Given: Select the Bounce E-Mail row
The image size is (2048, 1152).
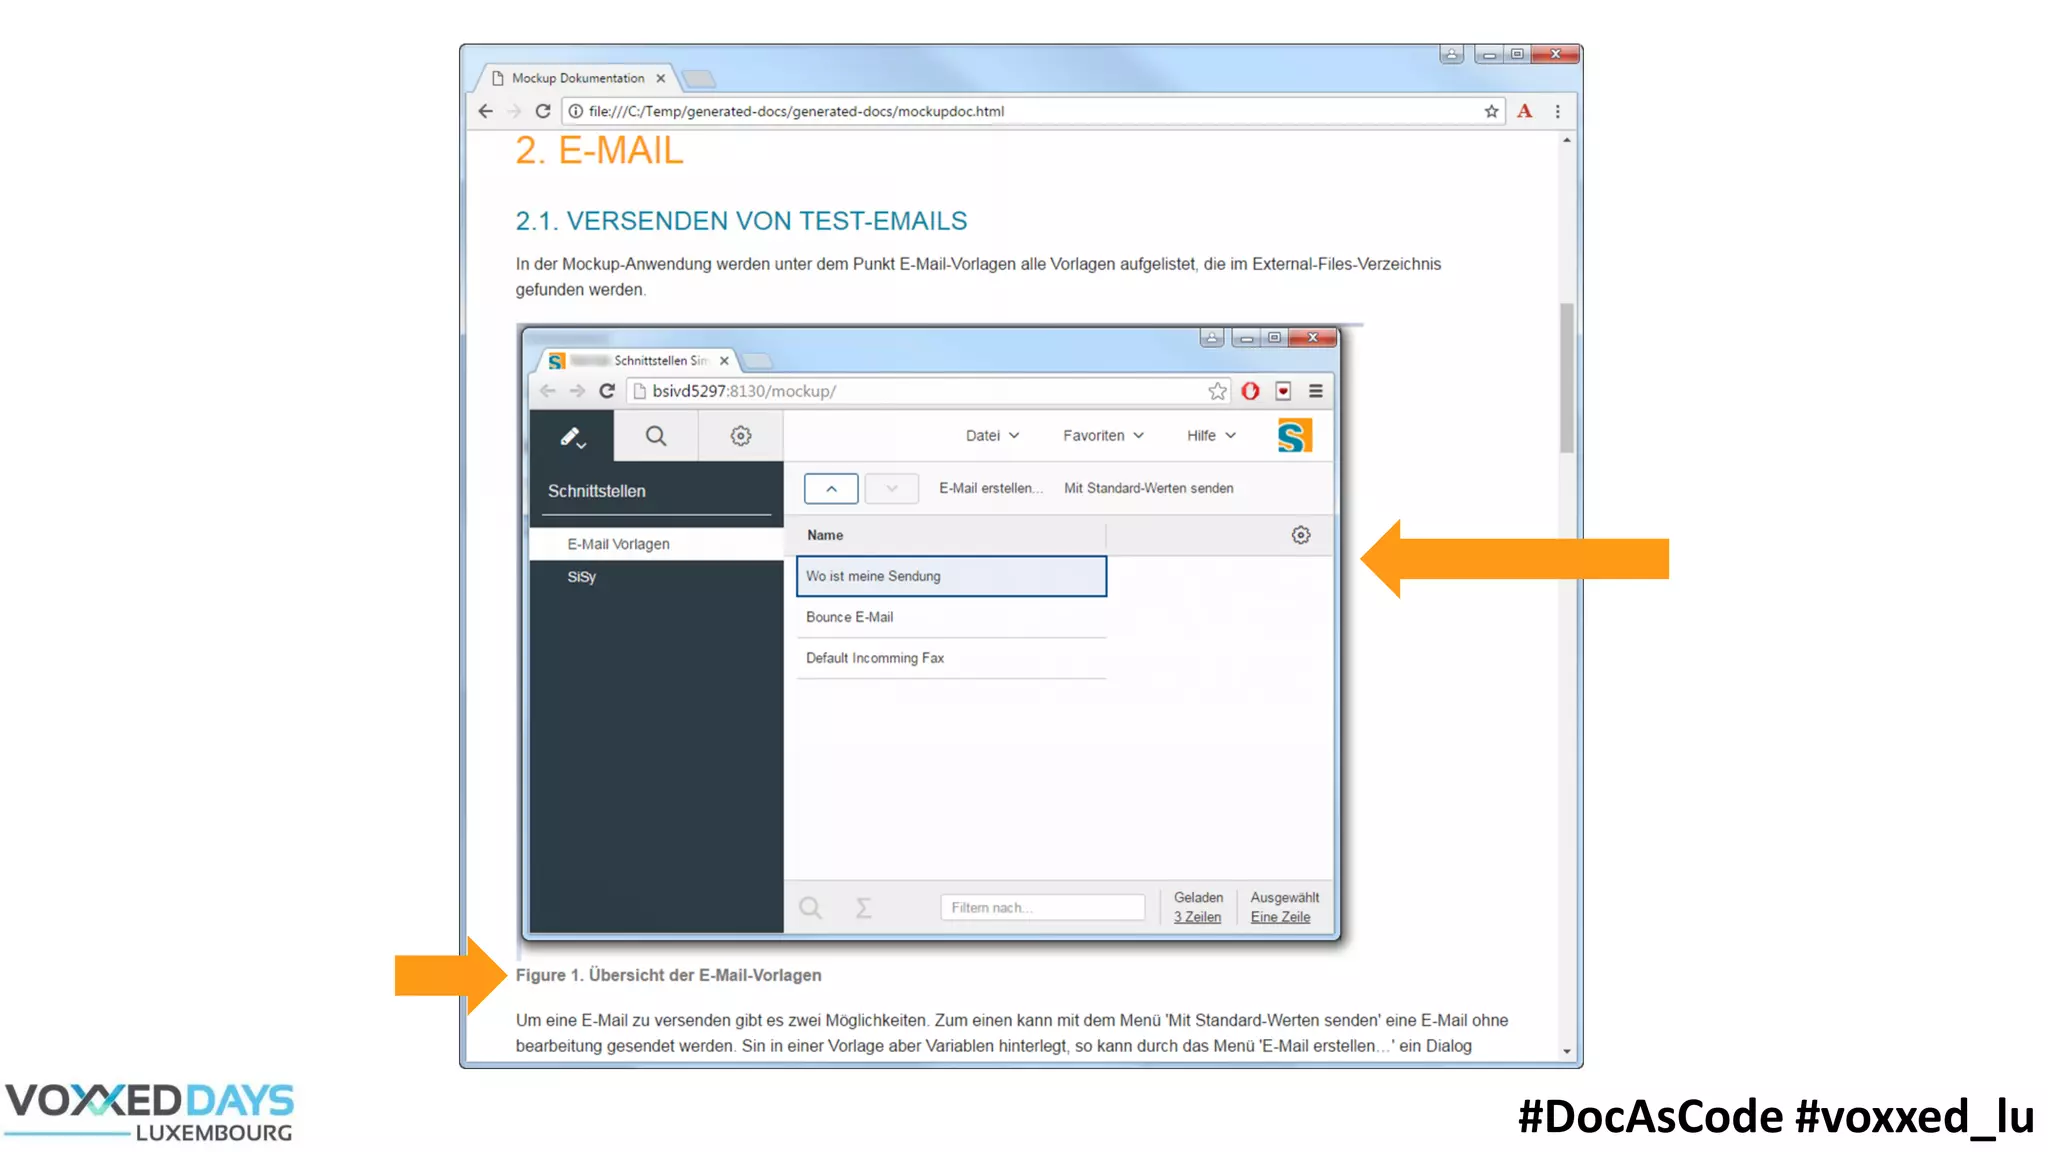Looking at the screenshot, I should (951, 617).
